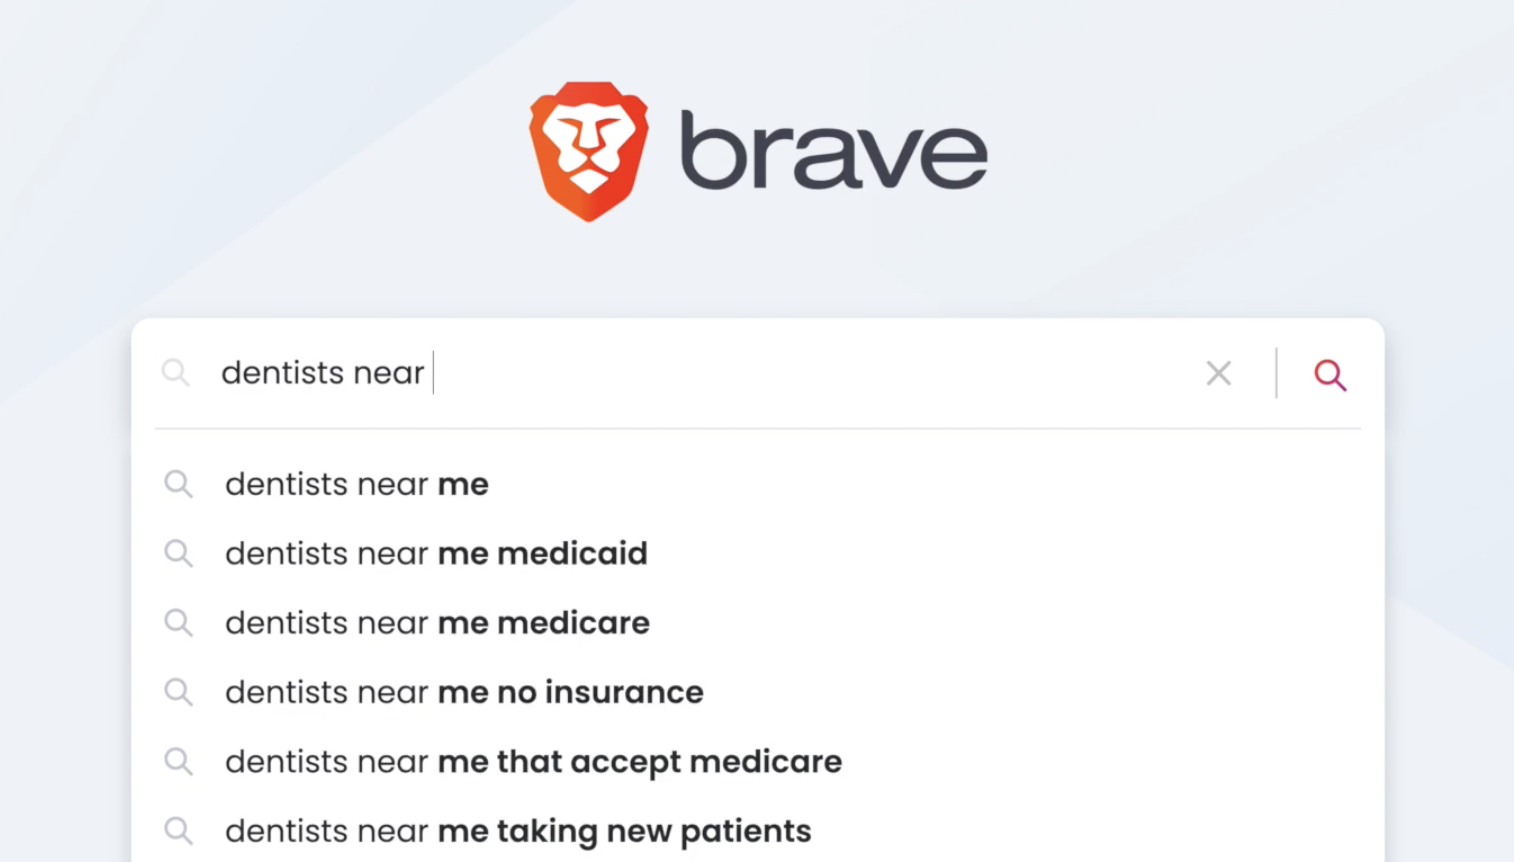Click magnifier icon beside 'me medicaid' suggestion

(x=178, y=553)
